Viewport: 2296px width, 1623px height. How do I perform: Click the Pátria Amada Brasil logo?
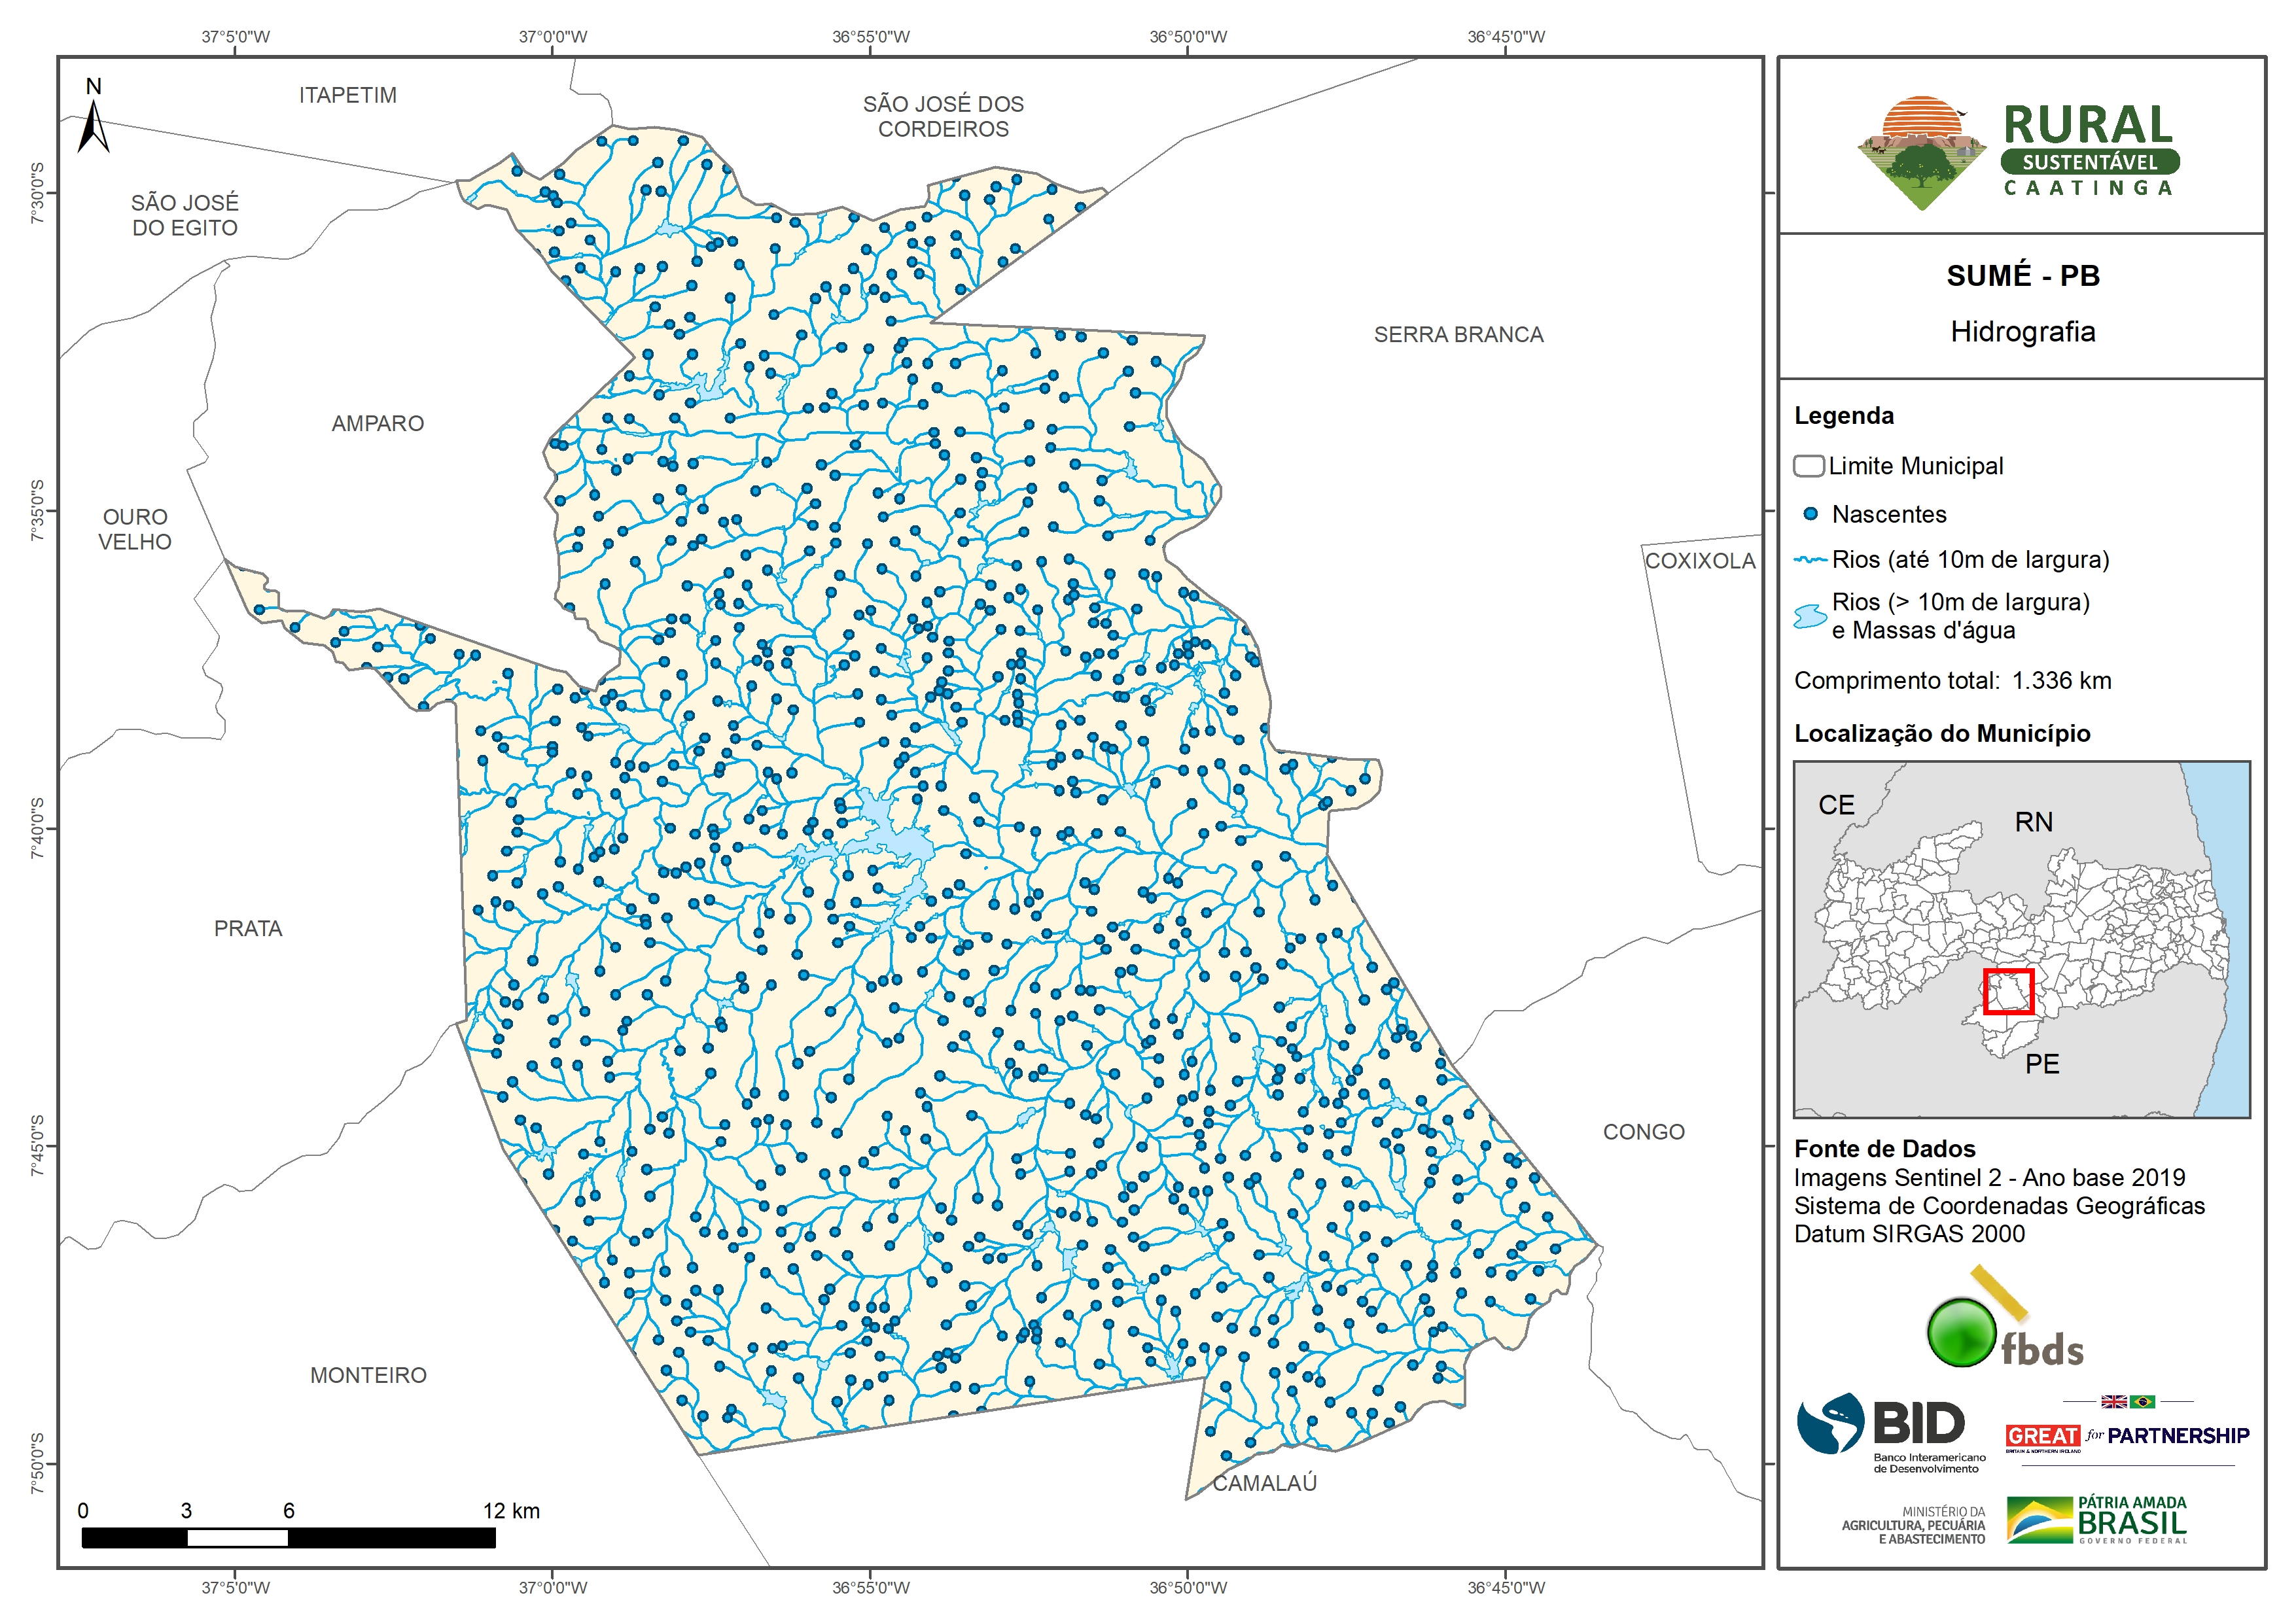(2097, 1521)
